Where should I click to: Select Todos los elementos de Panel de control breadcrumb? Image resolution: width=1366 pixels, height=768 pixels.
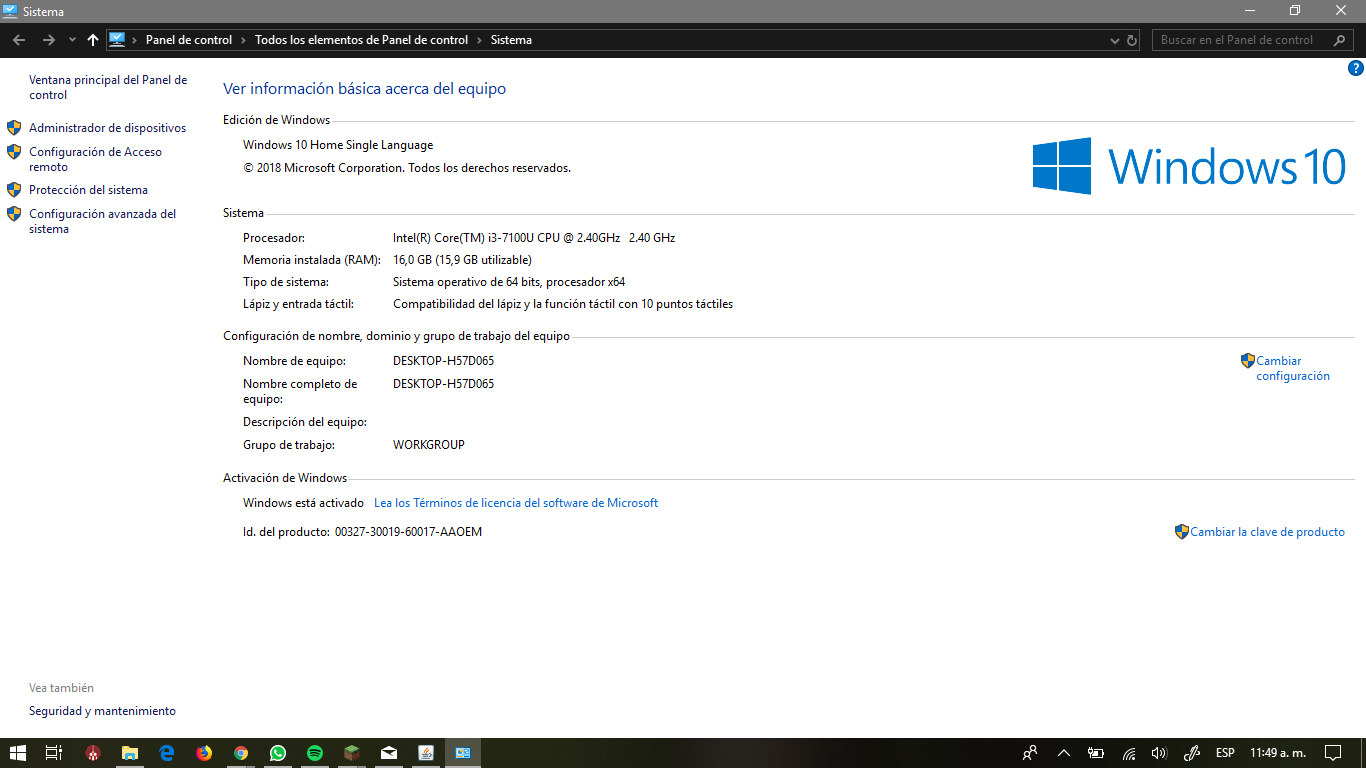point(361,40)
